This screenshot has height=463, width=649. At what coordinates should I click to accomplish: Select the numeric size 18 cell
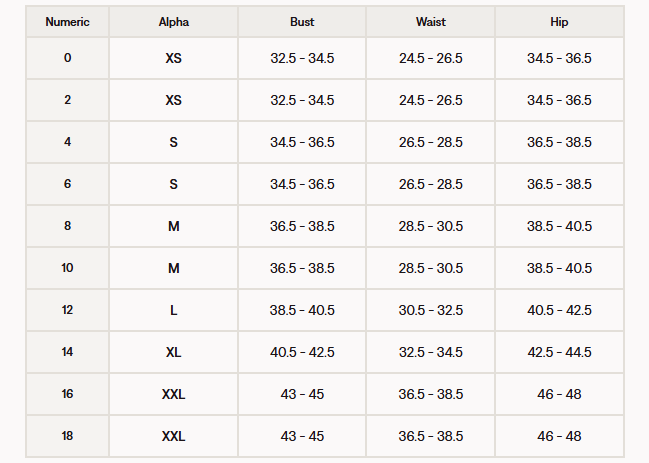[67, 436]
